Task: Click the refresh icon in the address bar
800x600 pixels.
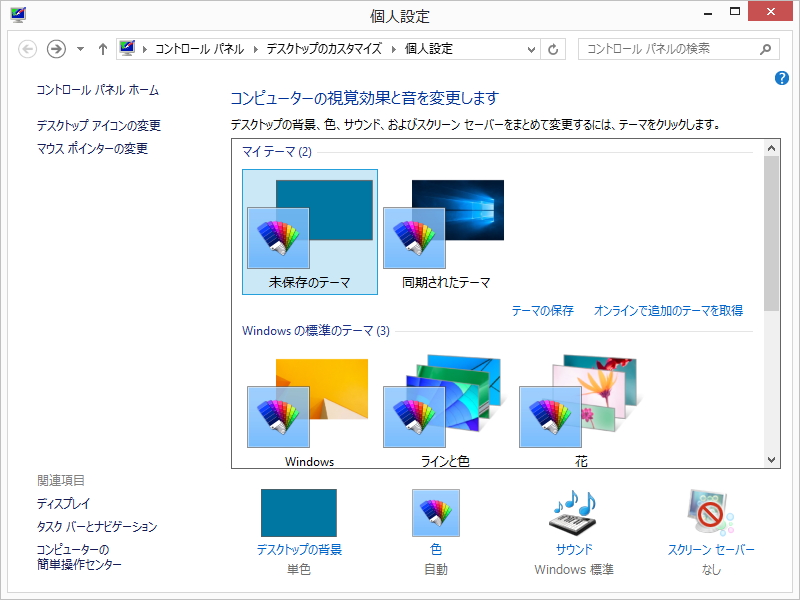Action: (555, 48)
